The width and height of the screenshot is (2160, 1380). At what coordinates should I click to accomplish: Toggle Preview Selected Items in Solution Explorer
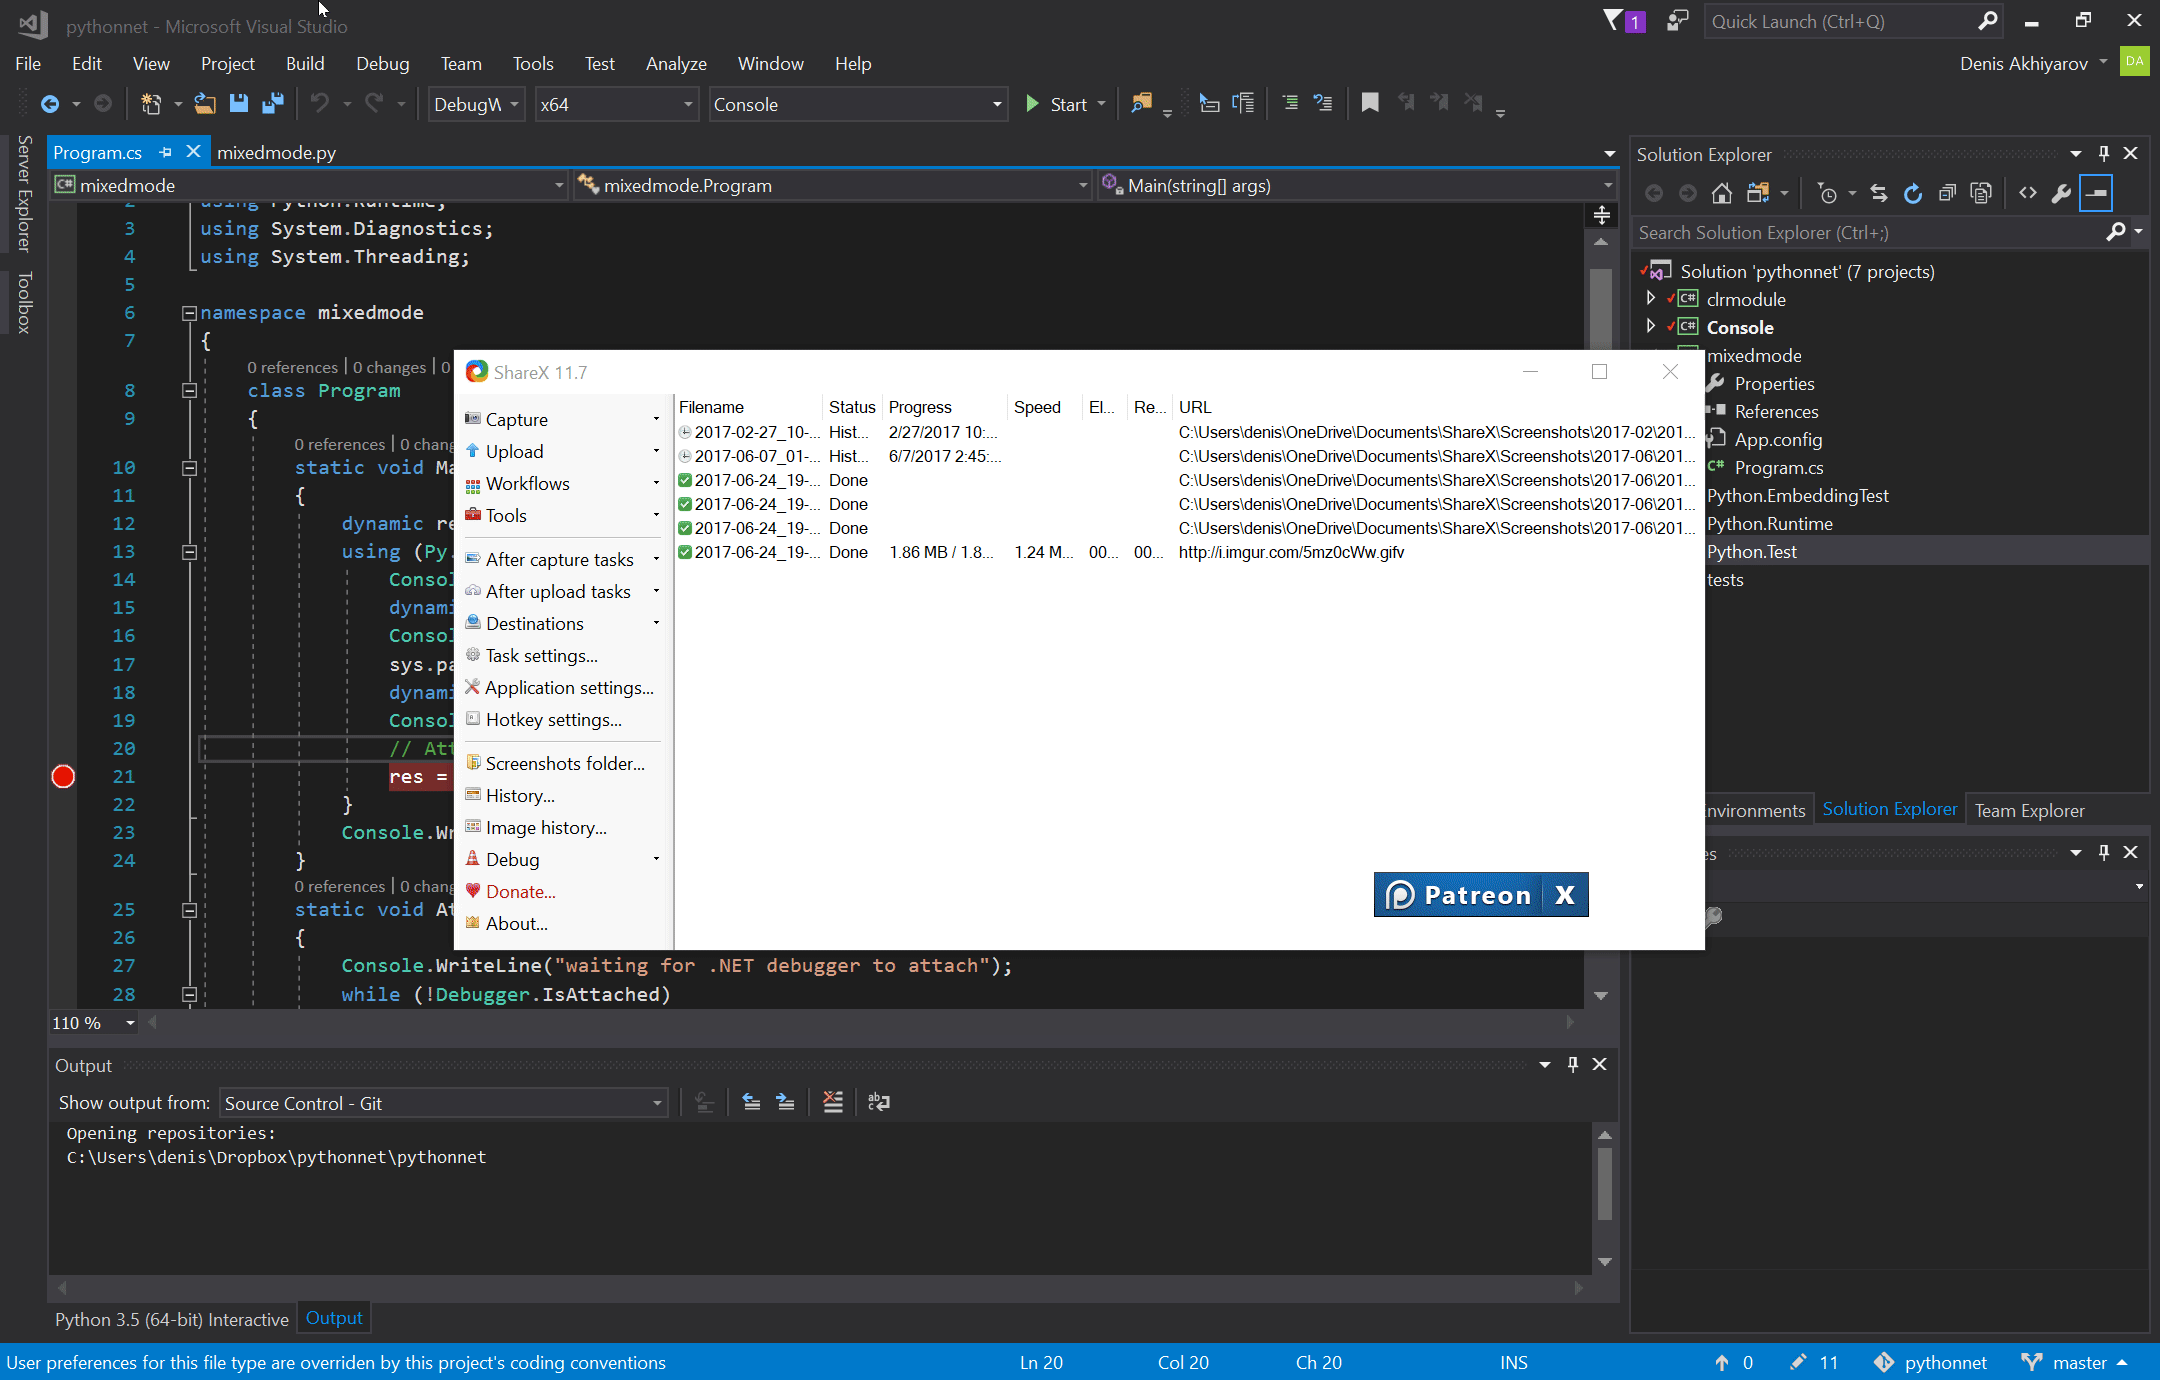[2096, 194]
